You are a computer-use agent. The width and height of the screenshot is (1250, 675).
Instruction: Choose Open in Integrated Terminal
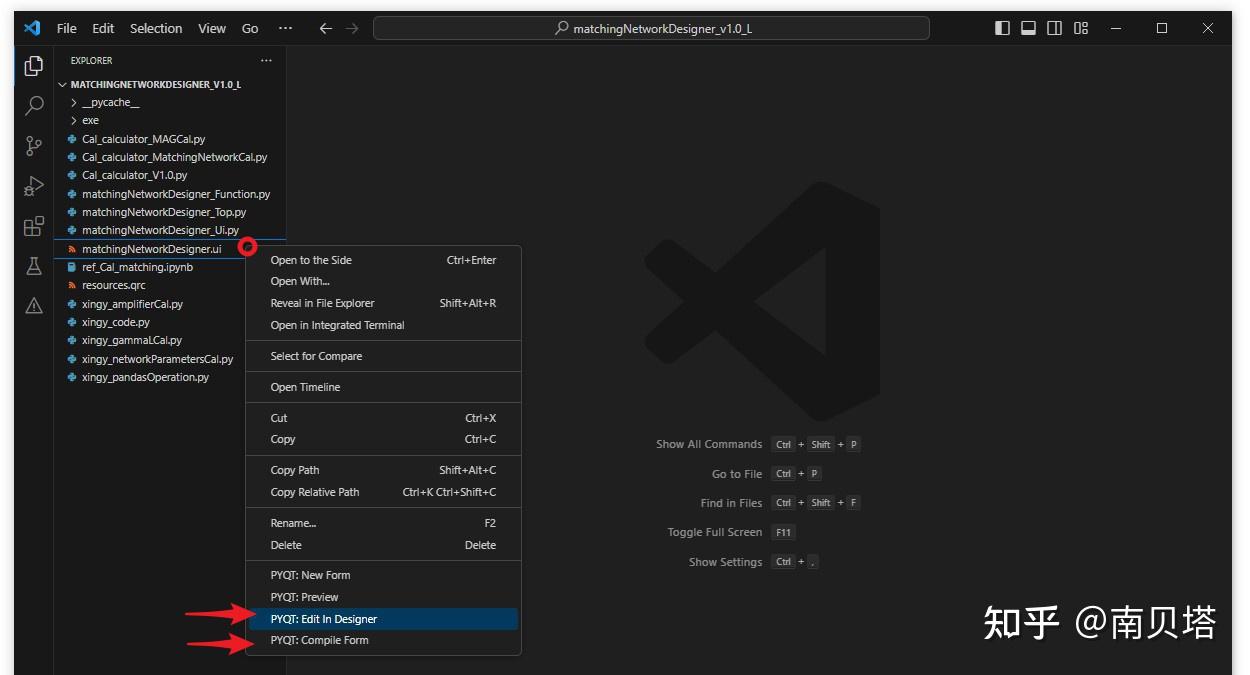(383, 325)
